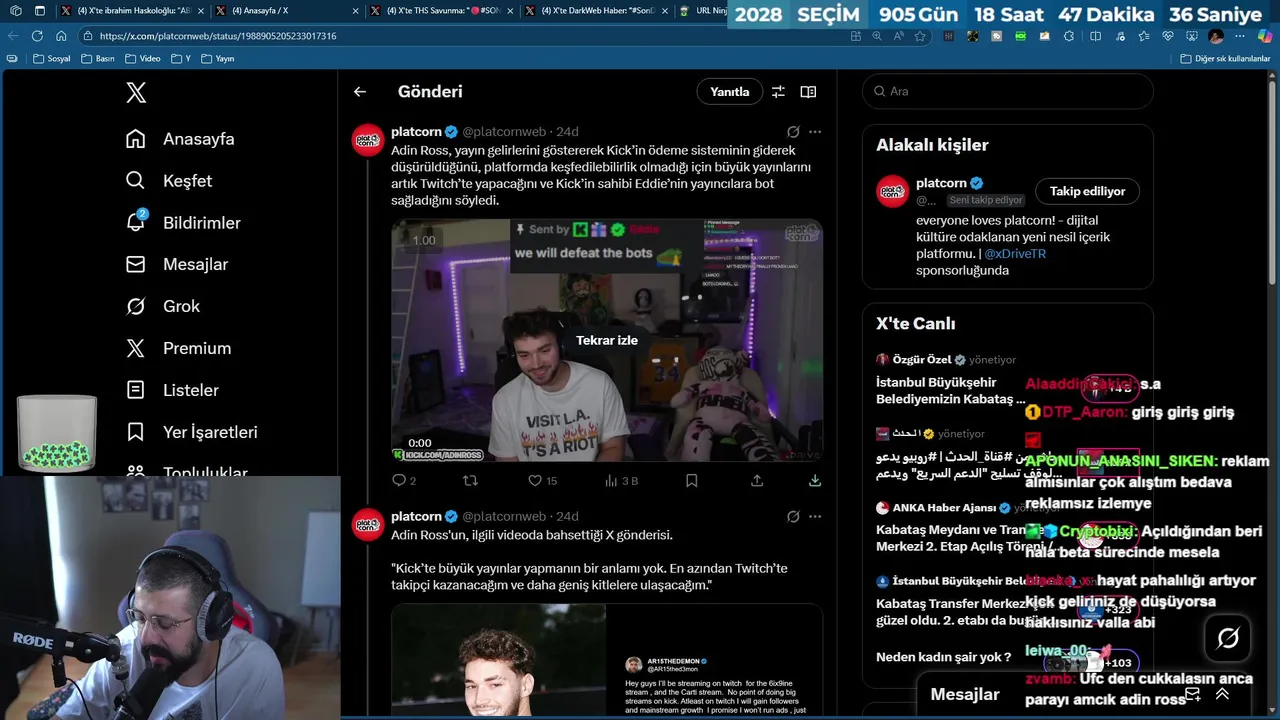
Task: Click the browser home button
Action: [x=61, y=36]
